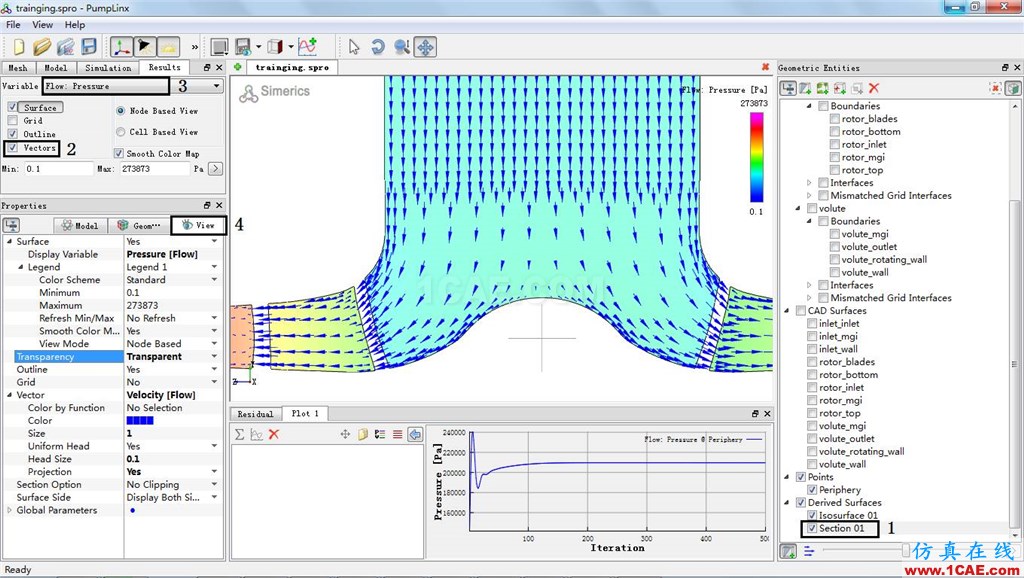Enable the Grid checkbox

tap(12, 120)
